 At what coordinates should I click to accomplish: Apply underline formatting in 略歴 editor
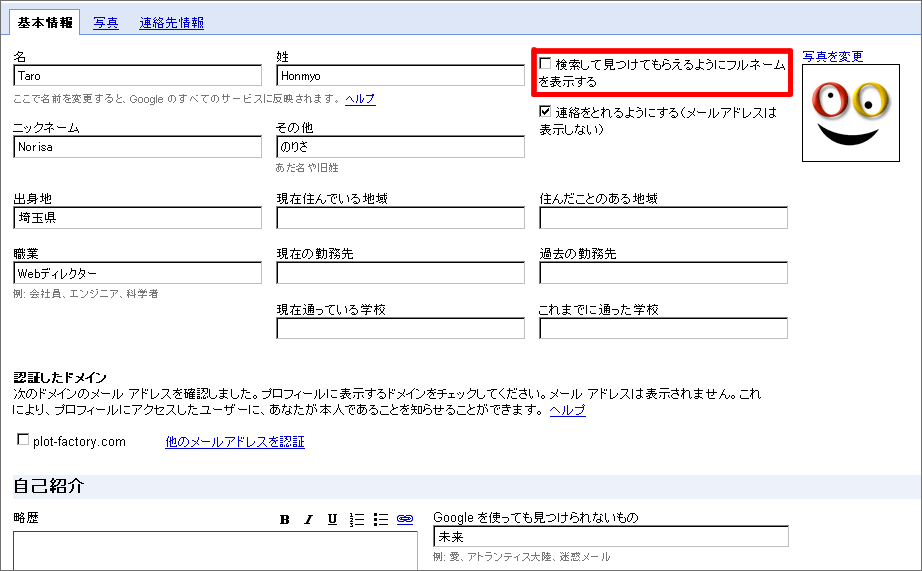[x=332, y=519]
